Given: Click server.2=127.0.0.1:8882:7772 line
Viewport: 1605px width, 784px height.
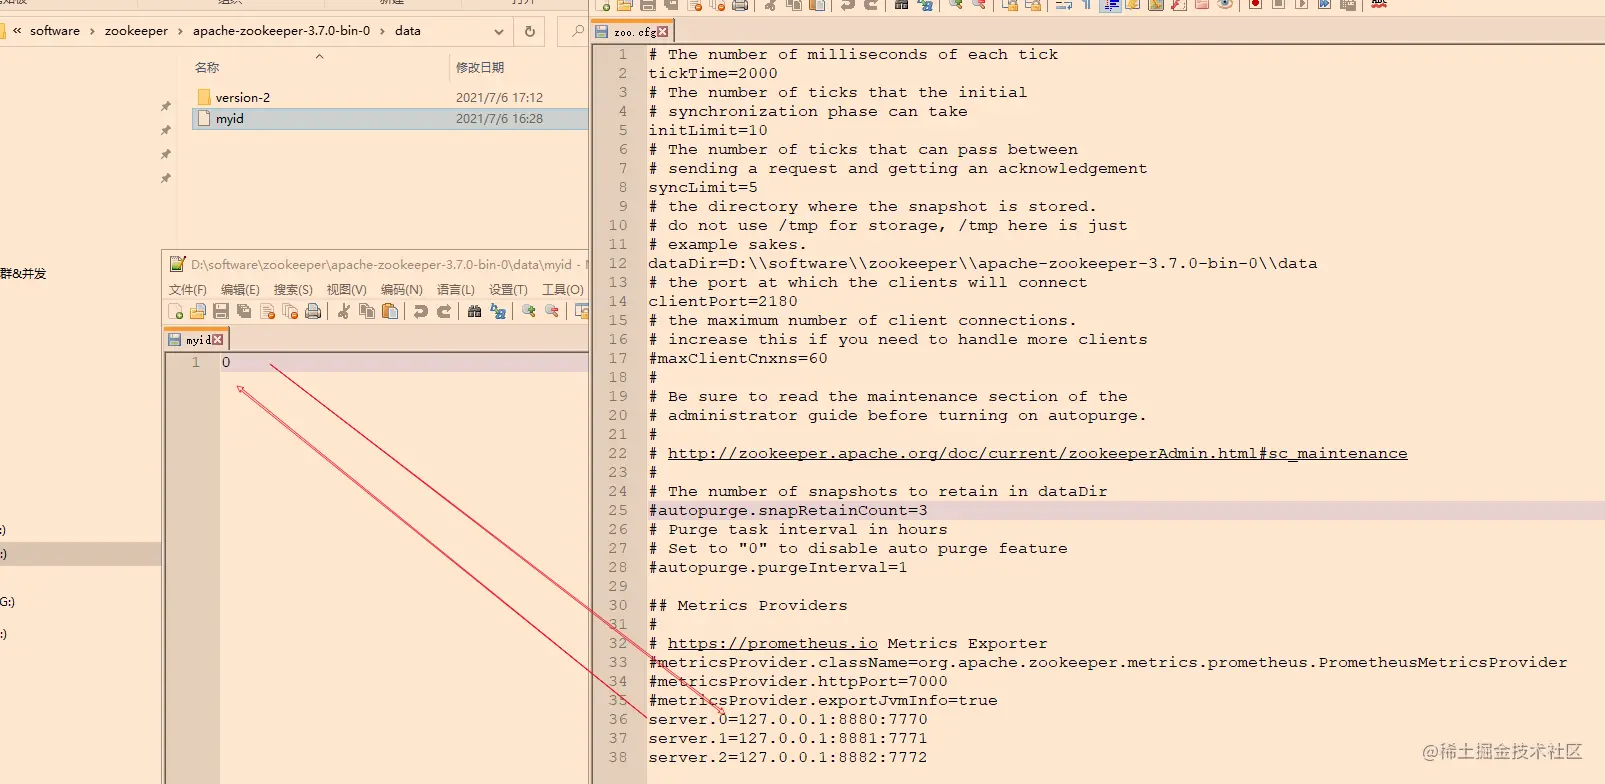Looking at the screenshot, I should tap(788, 757).
